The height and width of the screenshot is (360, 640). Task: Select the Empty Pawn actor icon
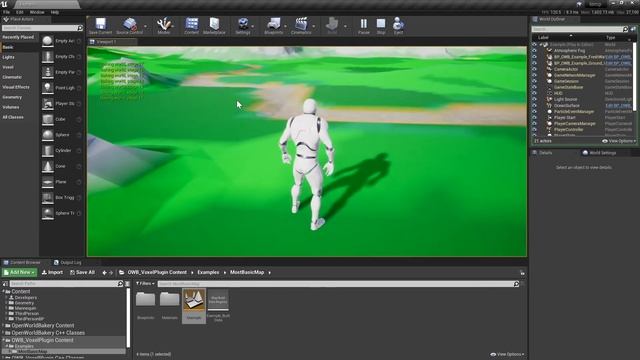[x=48, y=72]
